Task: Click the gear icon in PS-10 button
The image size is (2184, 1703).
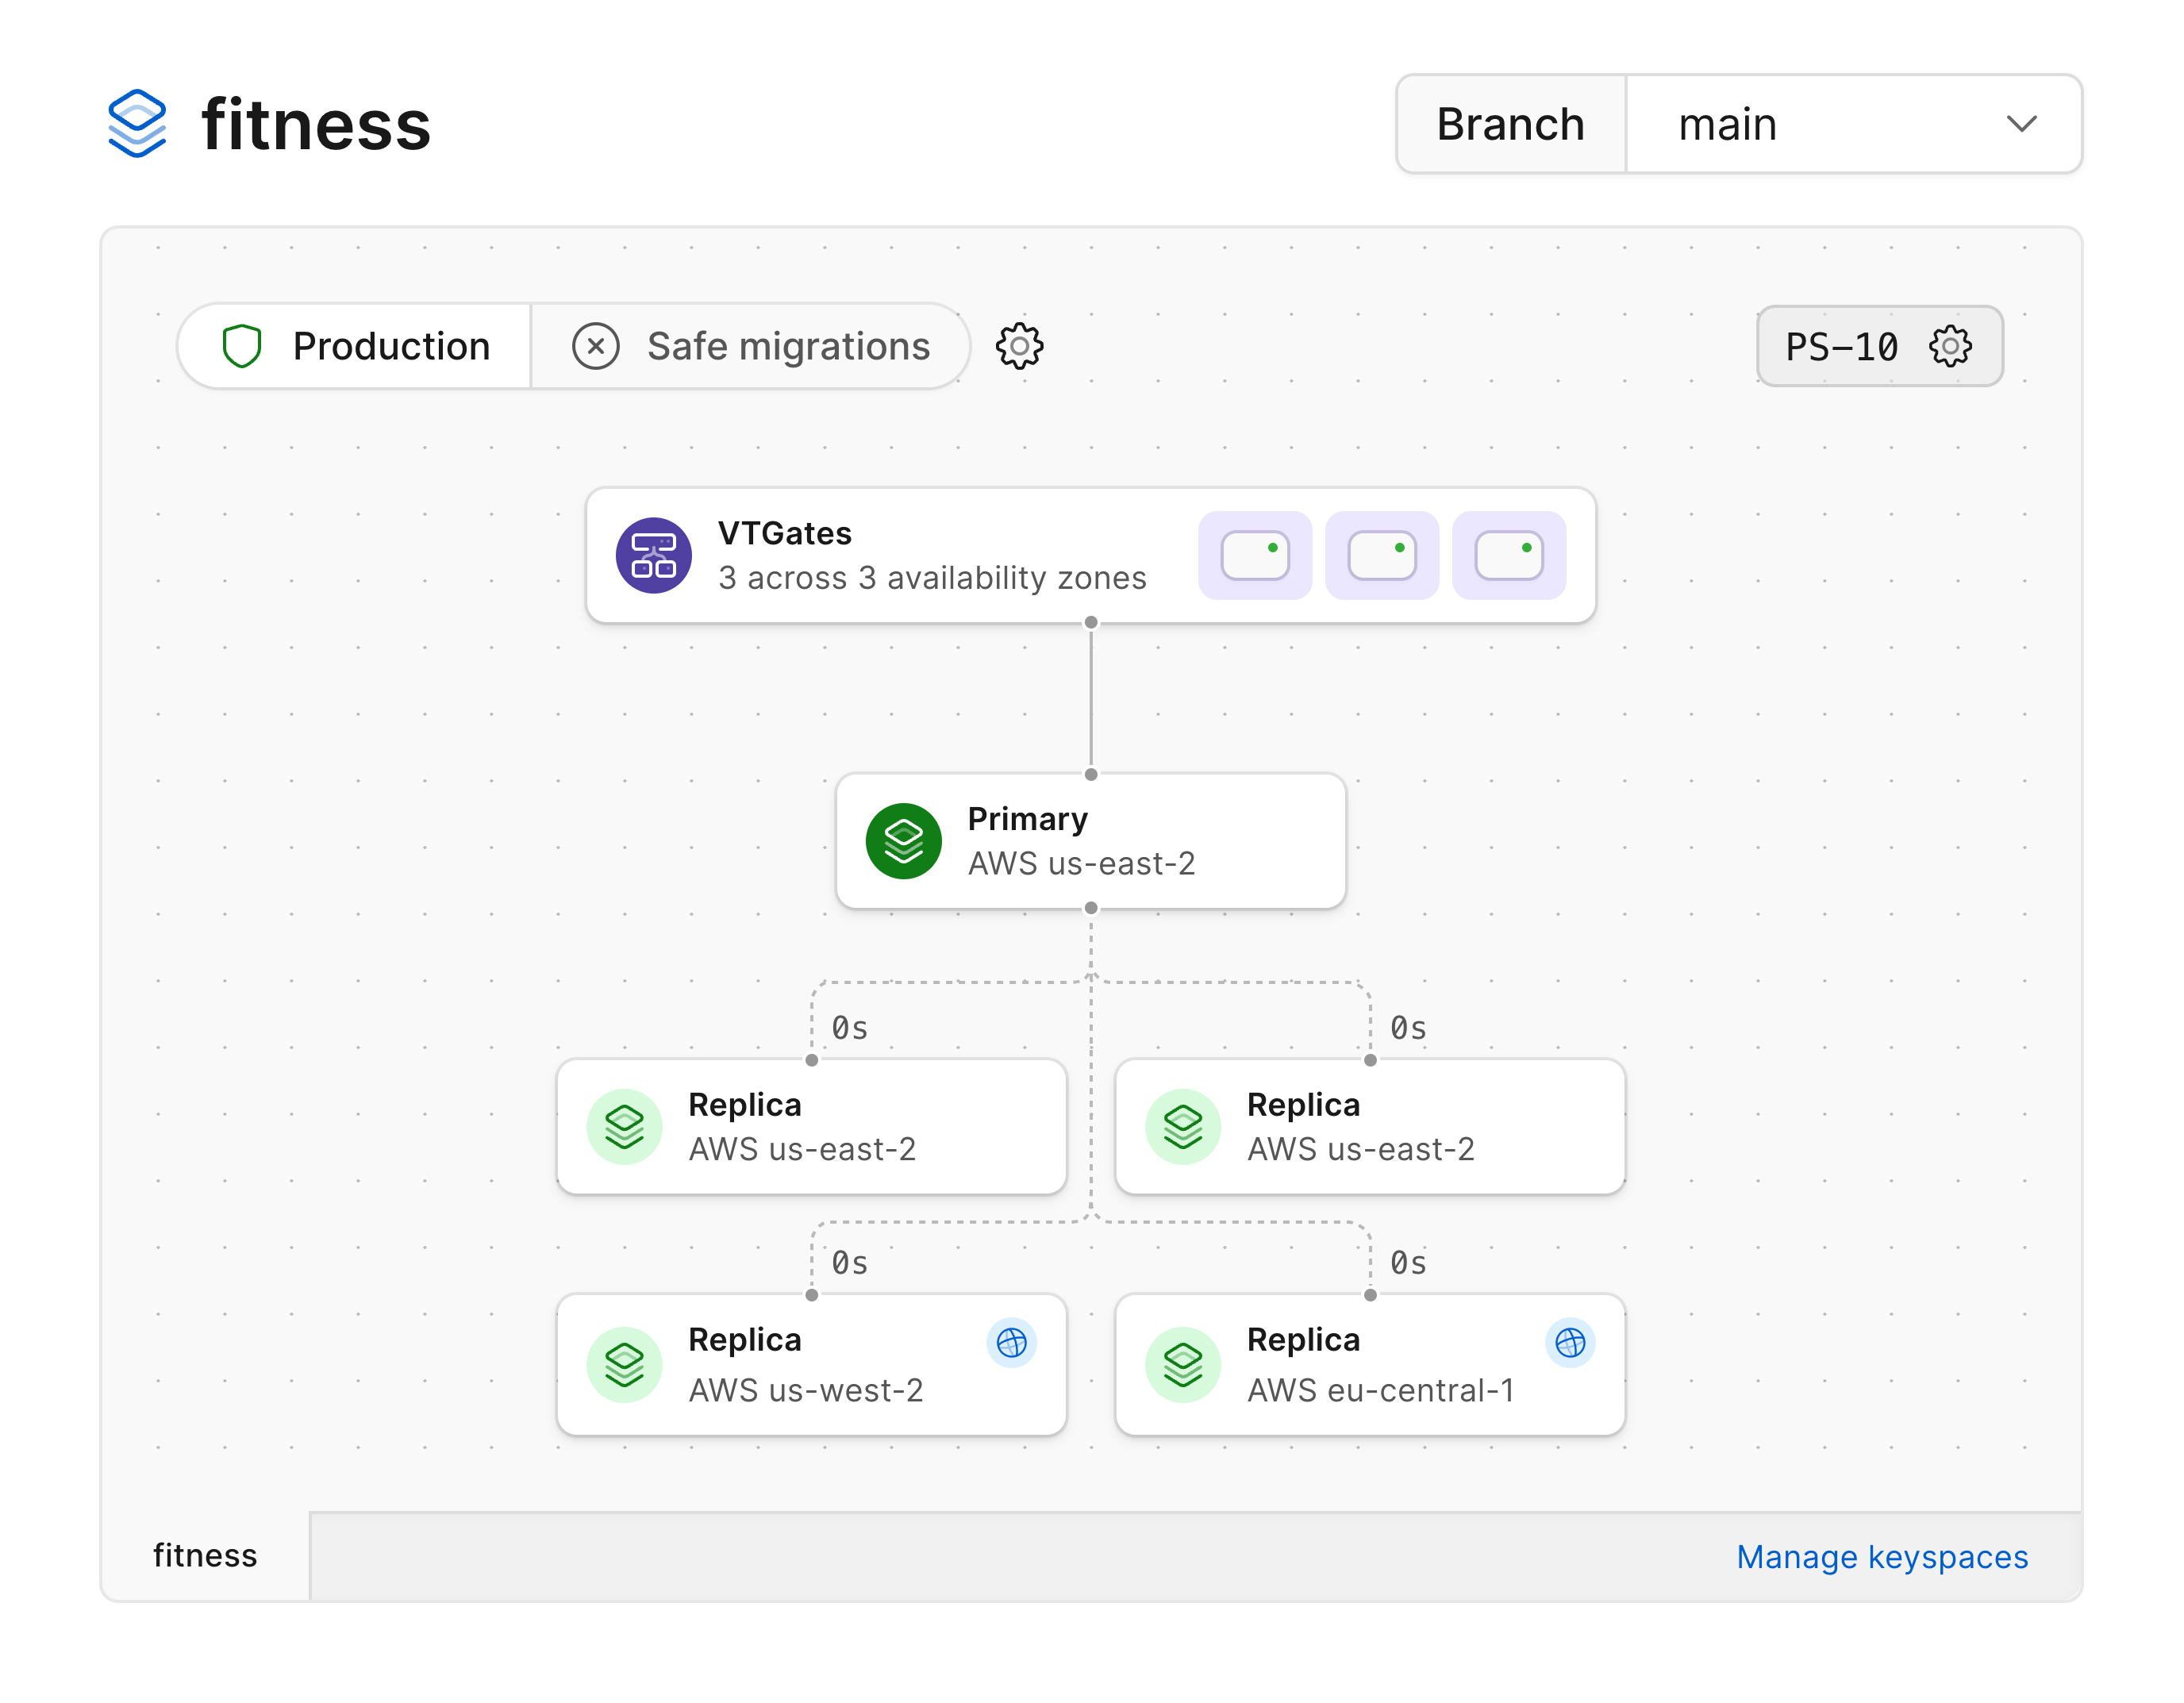Action: point(1949,346)
